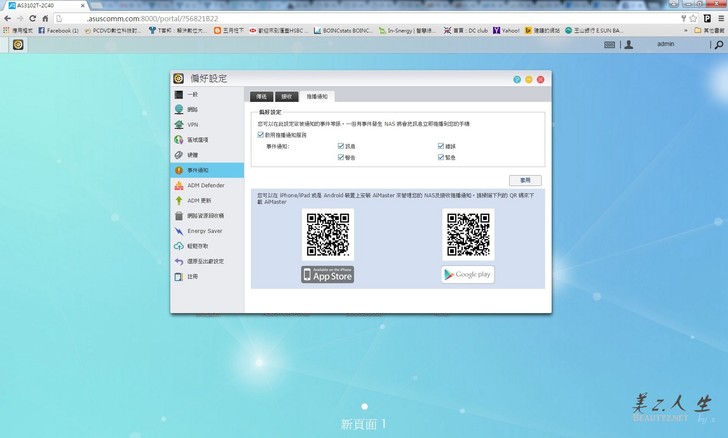Click the browser address bar
The image size is (728, 438).
(367, 19)
